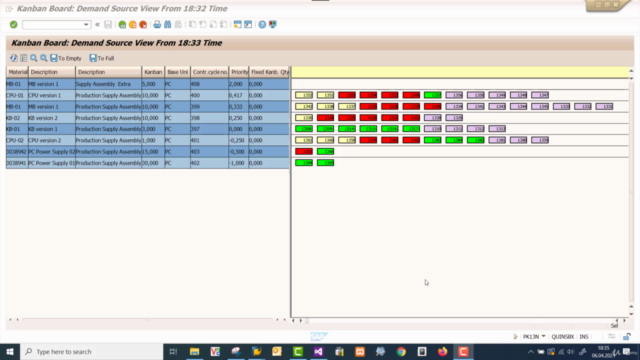Click the Find binoculars icon

coord(168,24)
